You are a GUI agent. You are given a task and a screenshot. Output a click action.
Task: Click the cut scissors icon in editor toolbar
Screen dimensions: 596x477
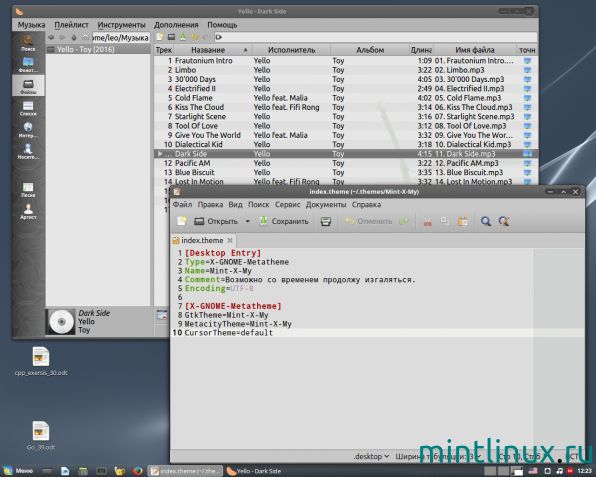[x=428, y=222]
